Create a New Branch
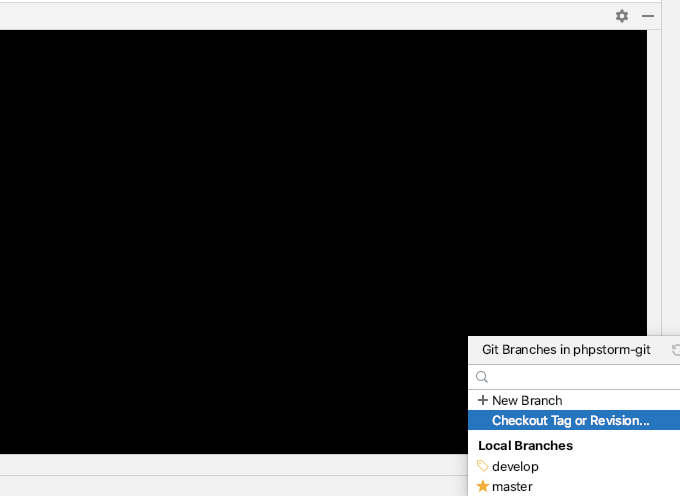The height and width of the screenshot is (496, 680). pyautogui.click(x=574, y=400)
